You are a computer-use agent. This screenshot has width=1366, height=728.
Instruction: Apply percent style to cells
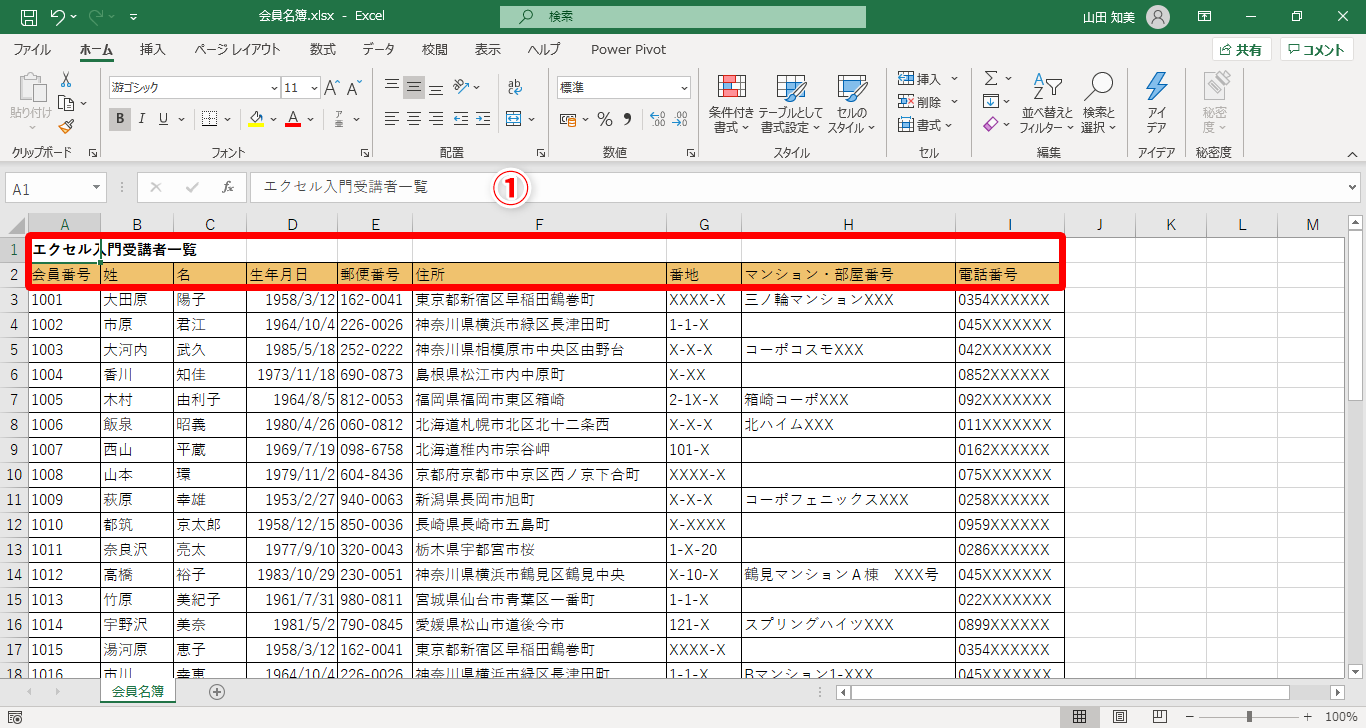click(x=604, y=120)
